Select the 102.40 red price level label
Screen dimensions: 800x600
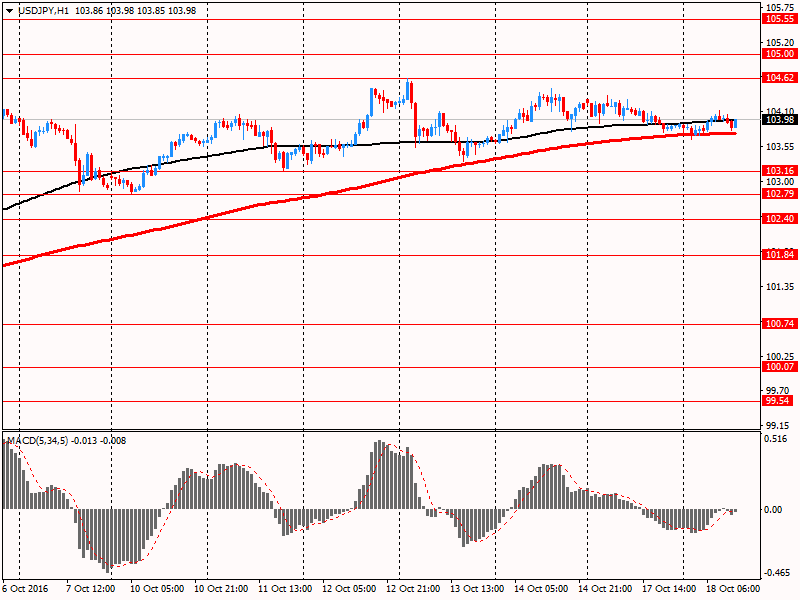[780, 219]
